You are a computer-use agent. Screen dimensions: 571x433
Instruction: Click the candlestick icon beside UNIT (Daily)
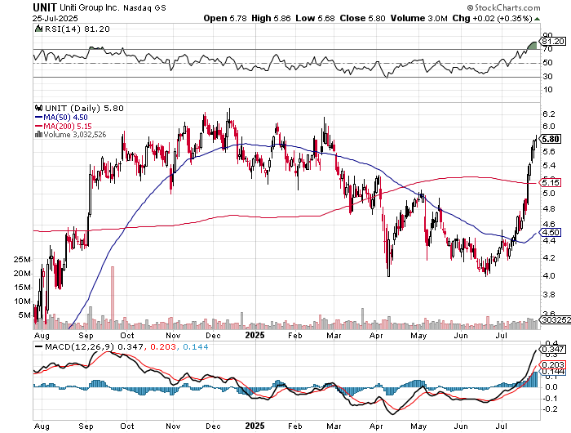coord(39,108)
